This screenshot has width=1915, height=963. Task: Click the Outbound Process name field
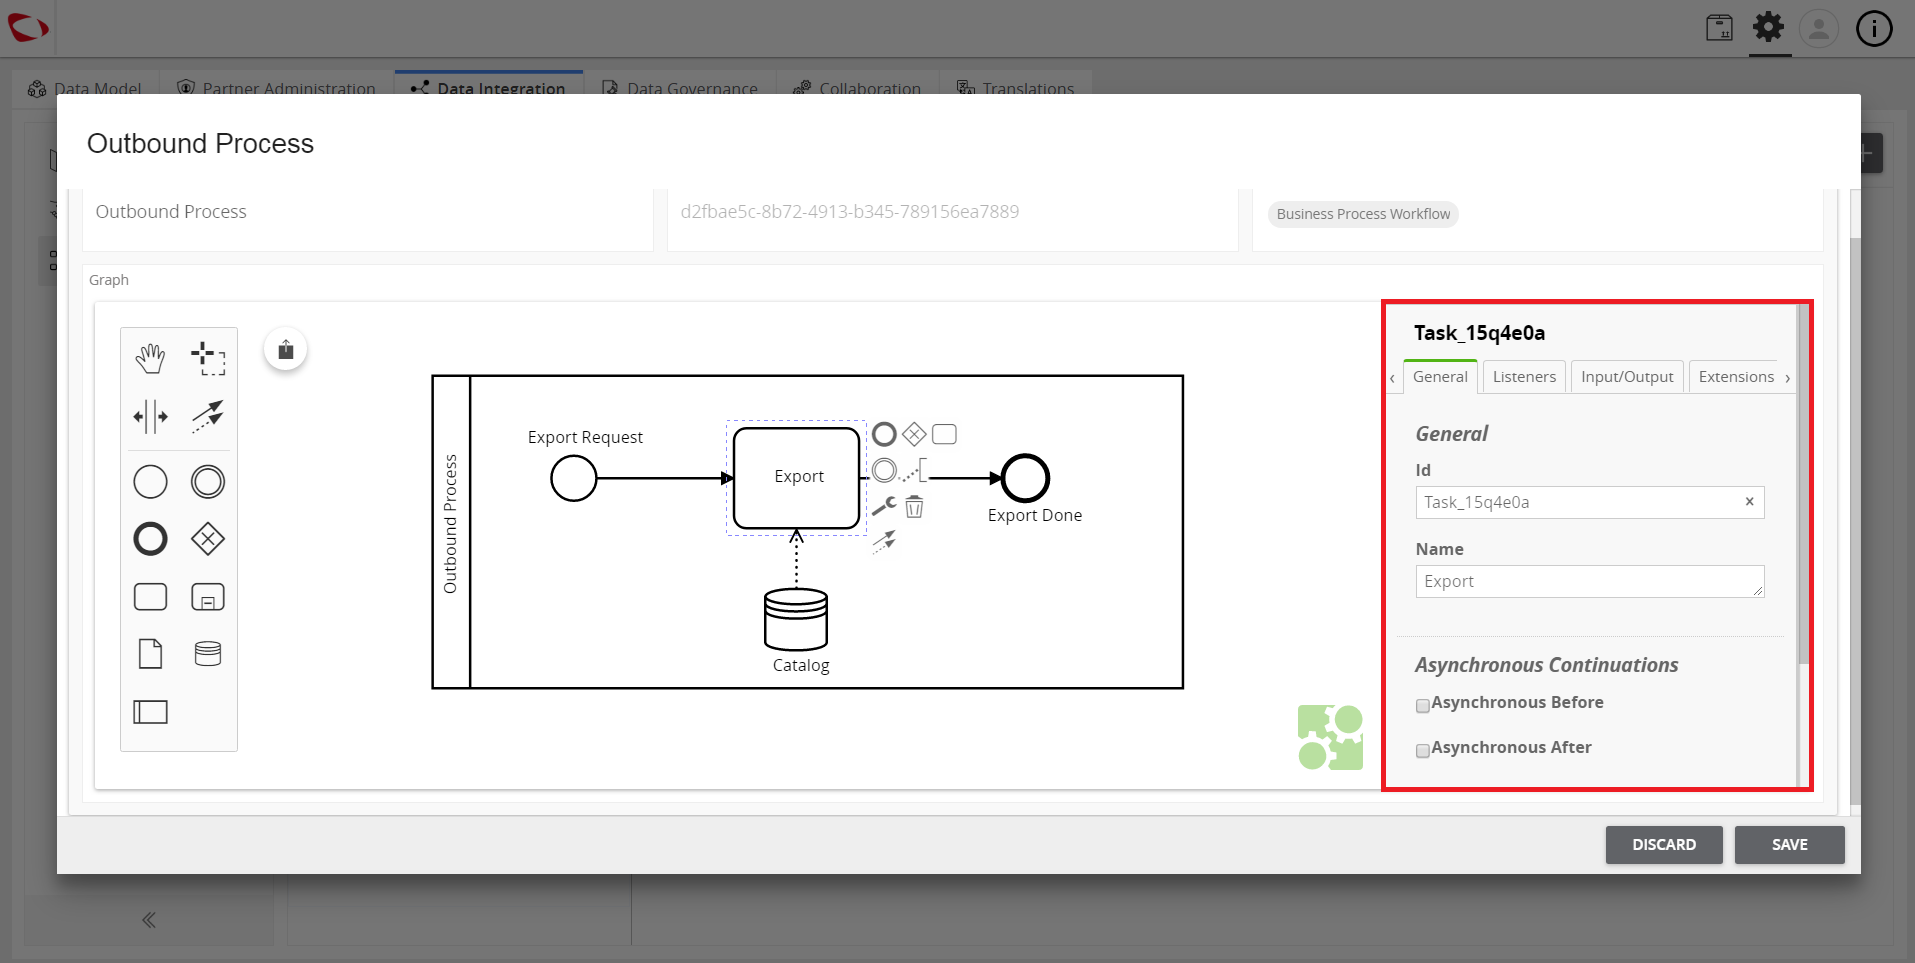(368, 212)
